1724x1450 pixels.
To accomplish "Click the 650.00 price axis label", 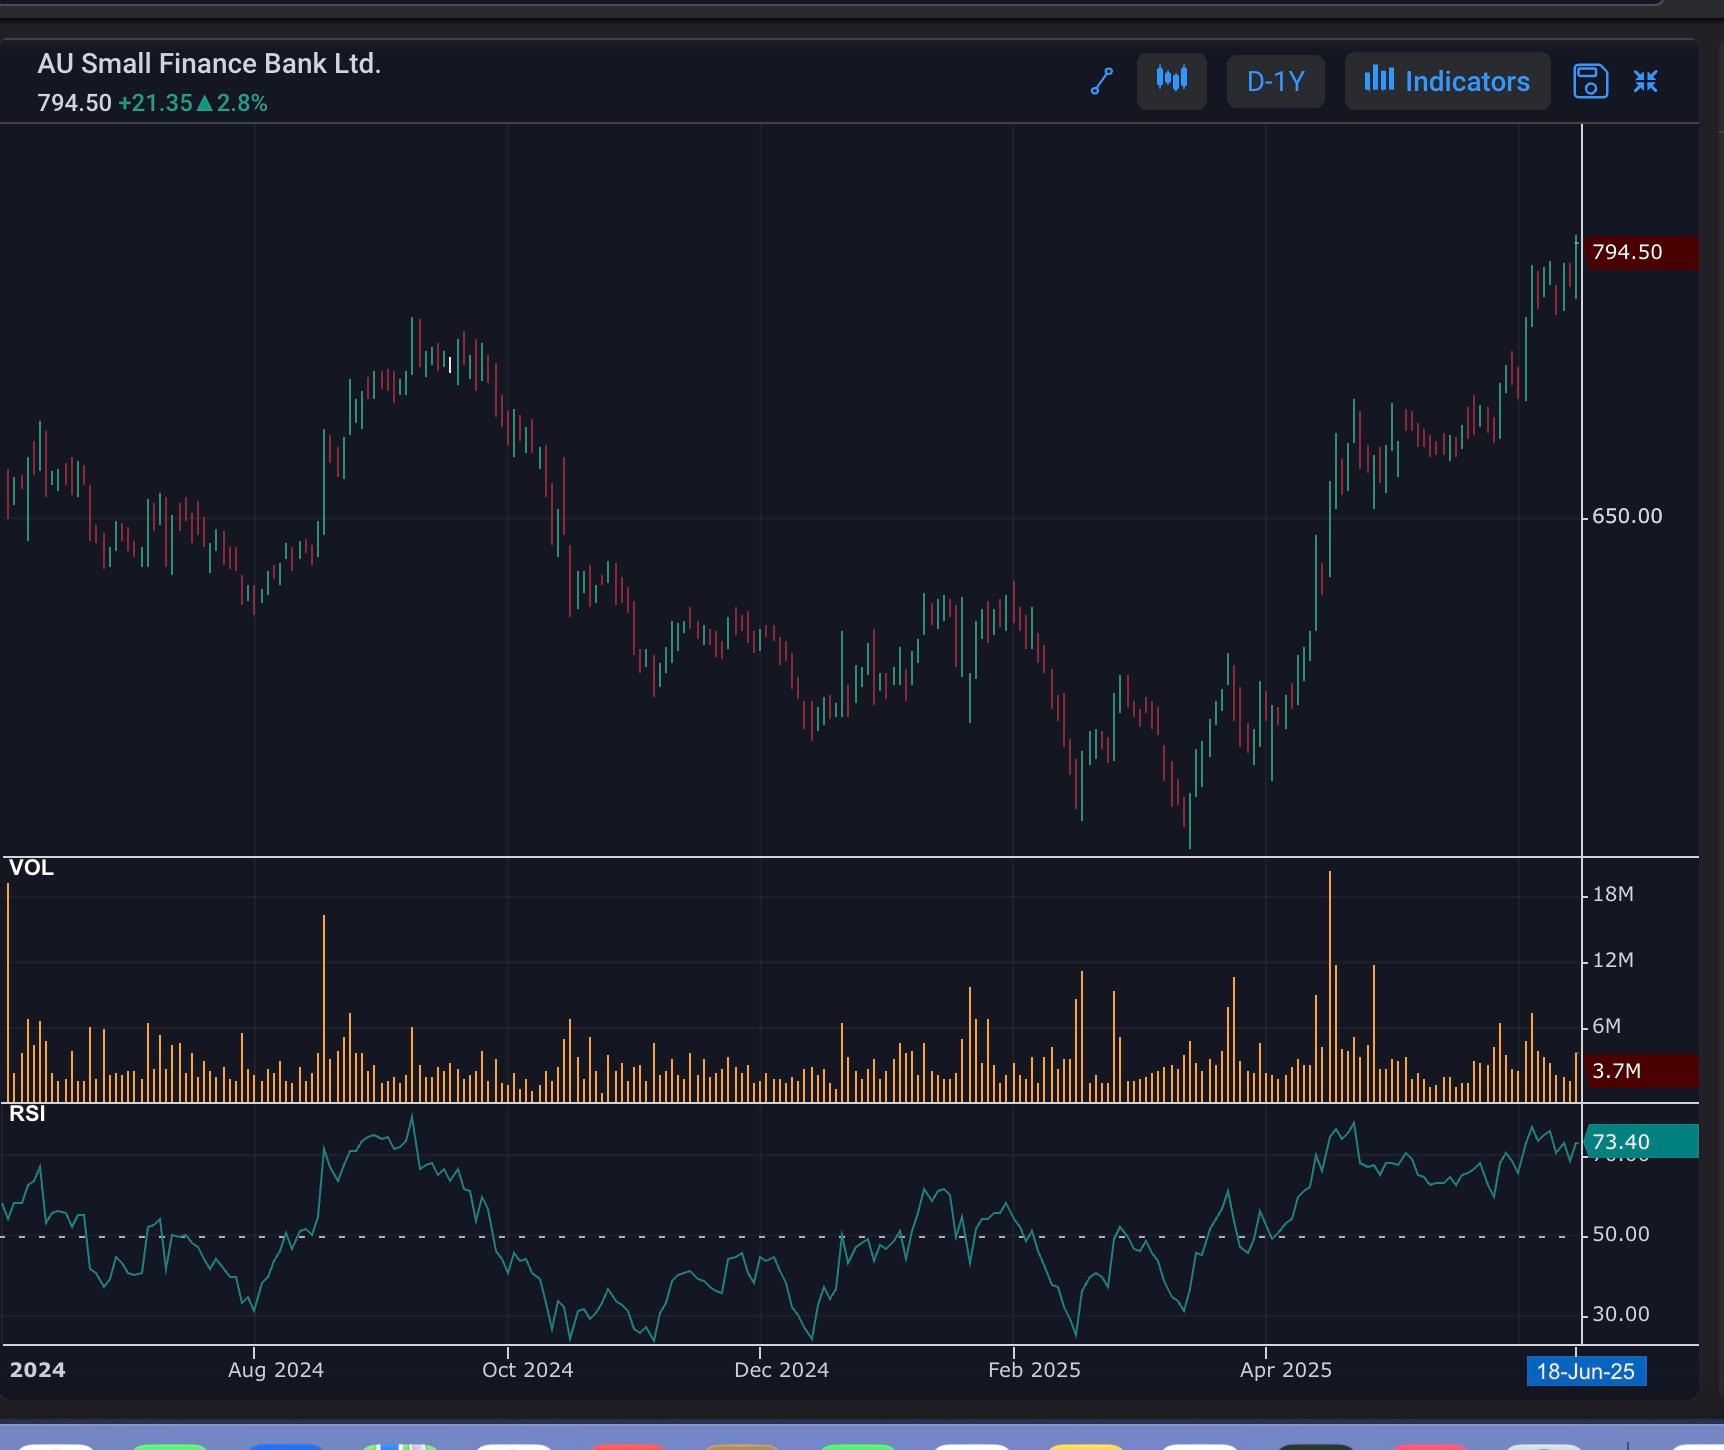I will [1627, 516].
